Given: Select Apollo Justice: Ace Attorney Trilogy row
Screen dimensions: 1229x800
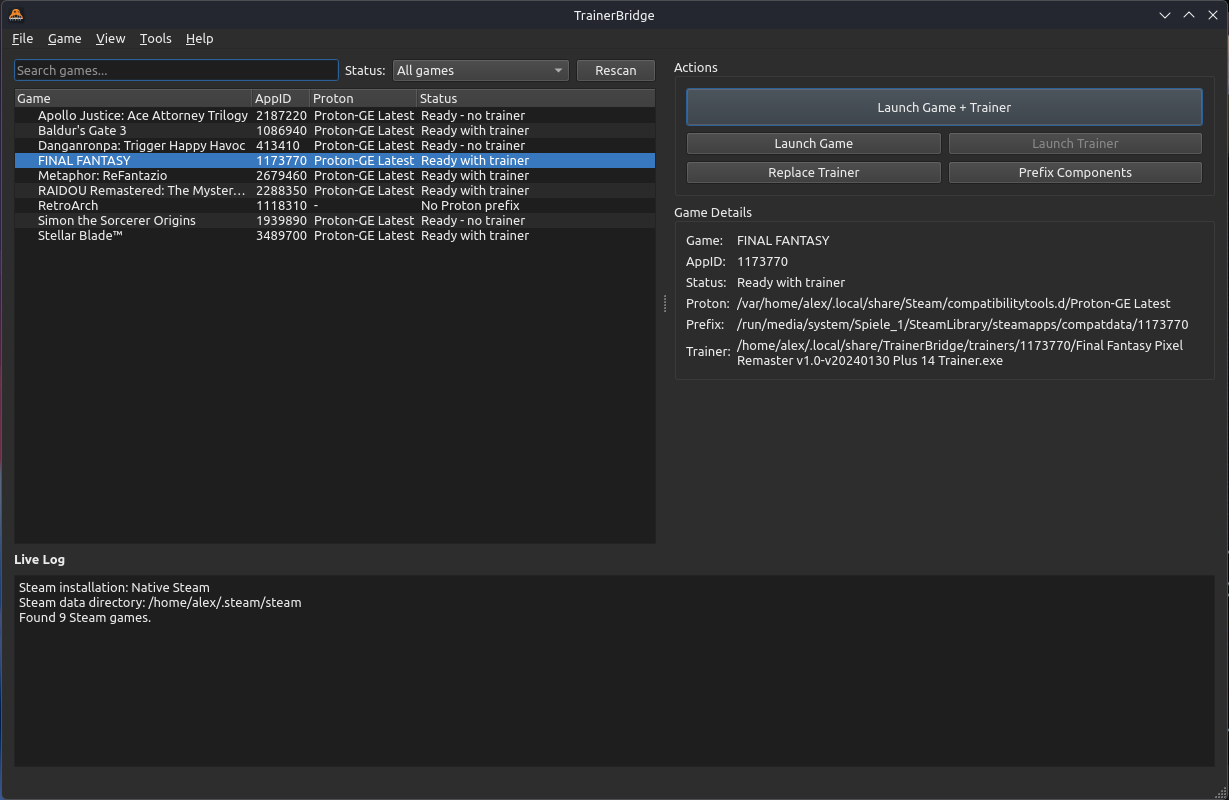Looking at the screenshot, I should 335,115.
